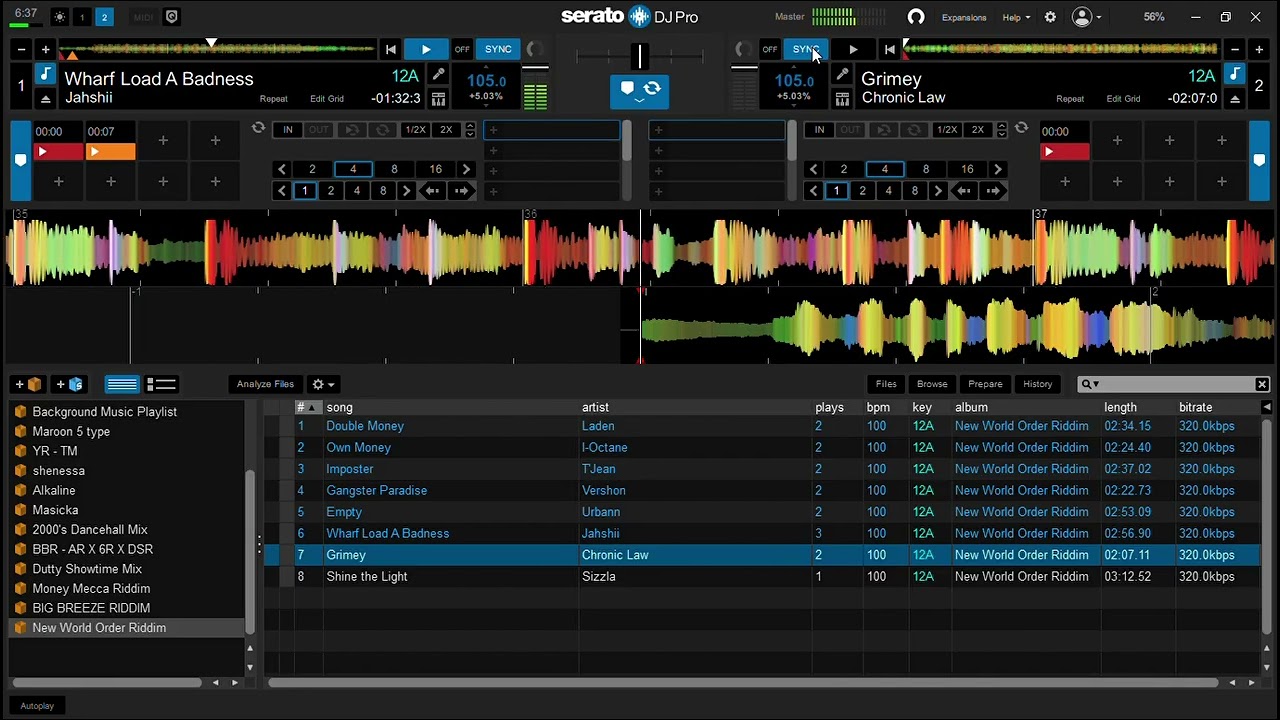
Task: Shift deck 2 beat jump sizes left
Action: (x=813, y=190)
